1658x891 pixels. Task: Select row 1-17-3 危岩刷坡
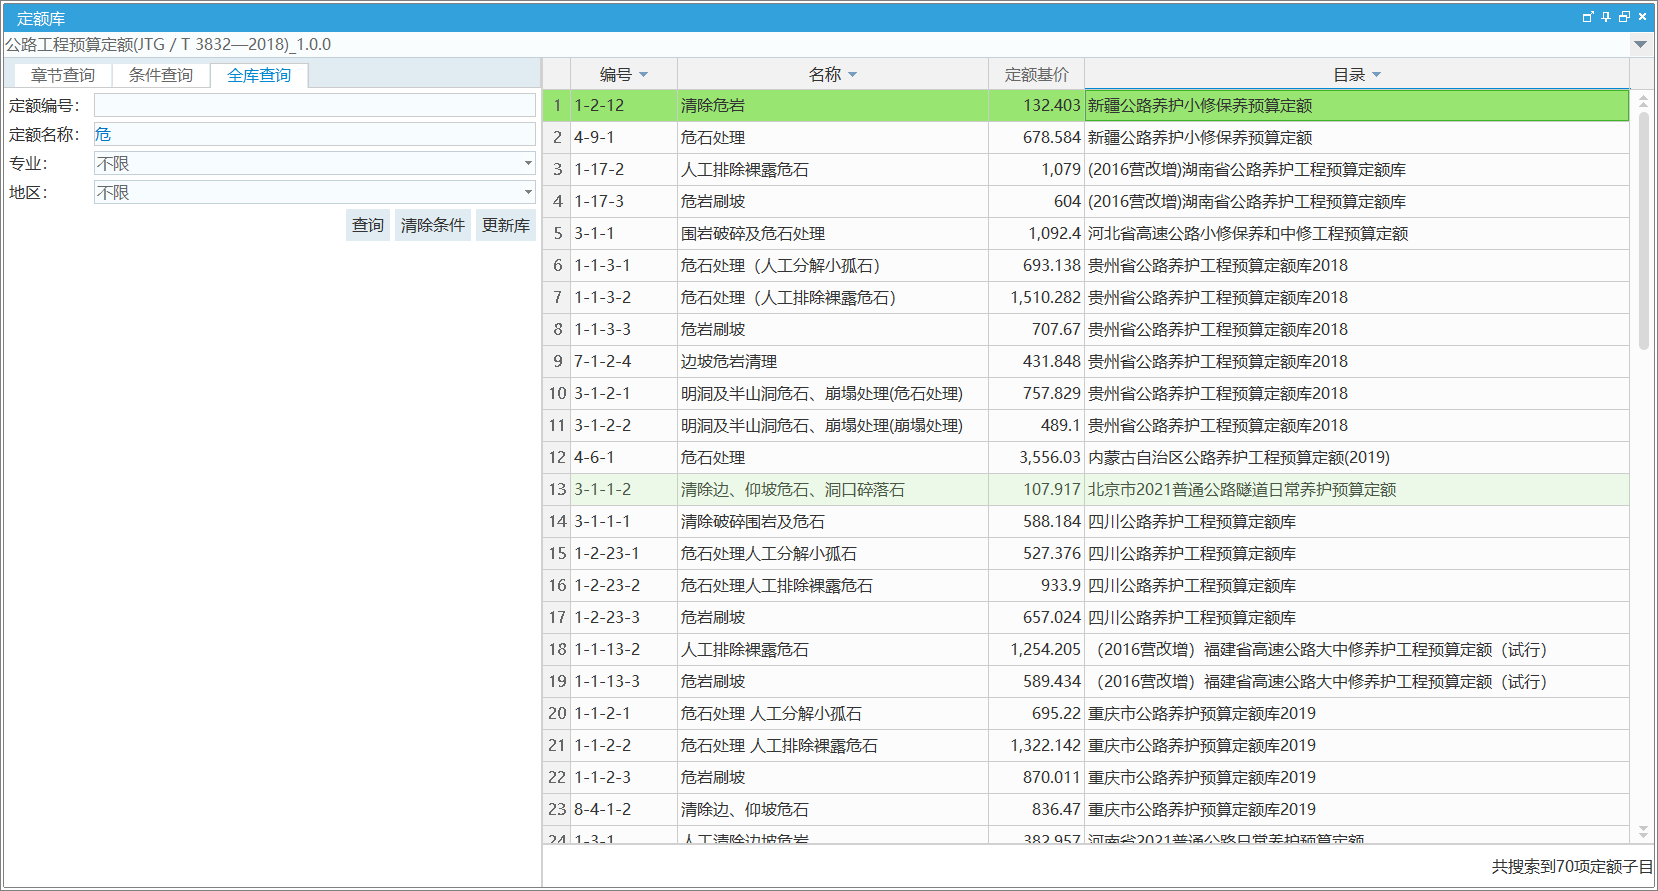(1085, 201)
